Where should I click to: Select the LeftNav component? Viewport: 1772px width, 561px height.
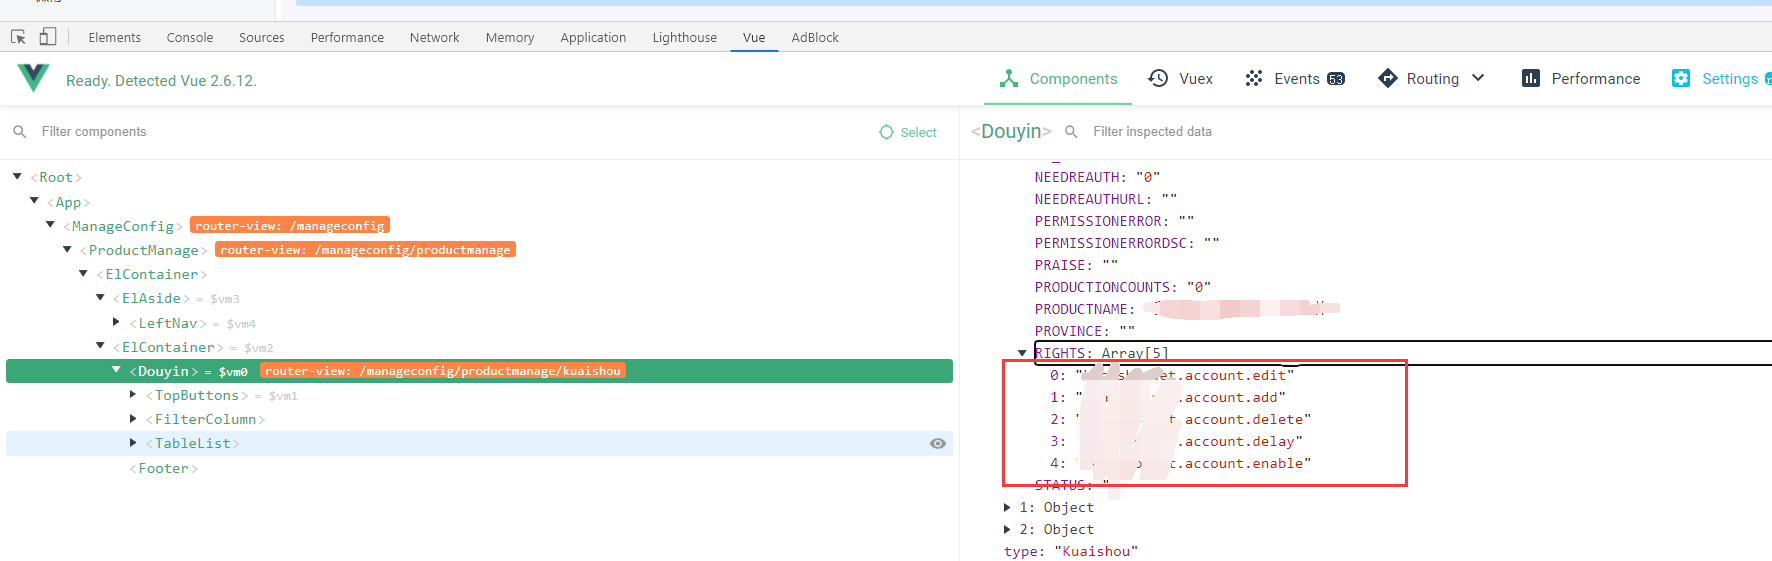pyautogui.click(x=168, y=323)
